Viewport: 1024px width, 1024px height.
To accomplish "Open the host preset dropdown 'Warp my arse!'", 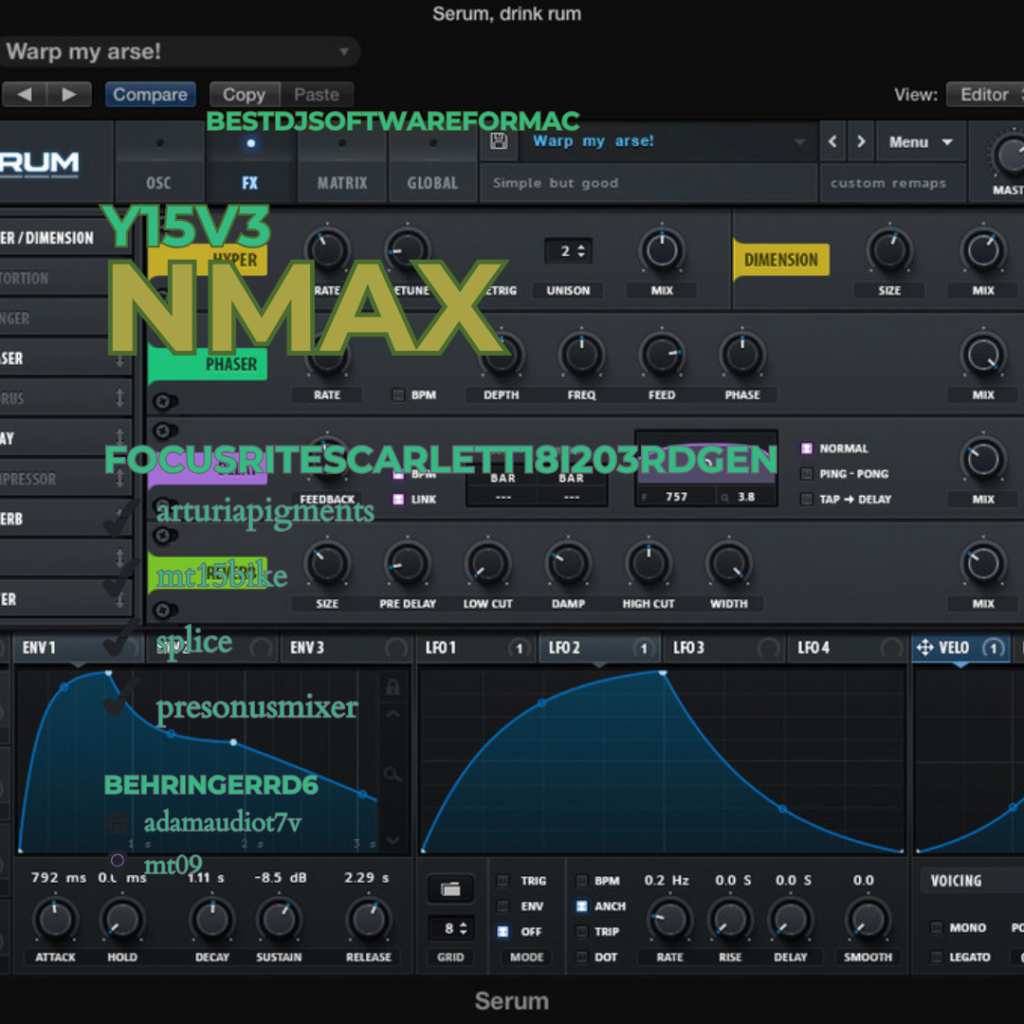I will click(178, 52).
